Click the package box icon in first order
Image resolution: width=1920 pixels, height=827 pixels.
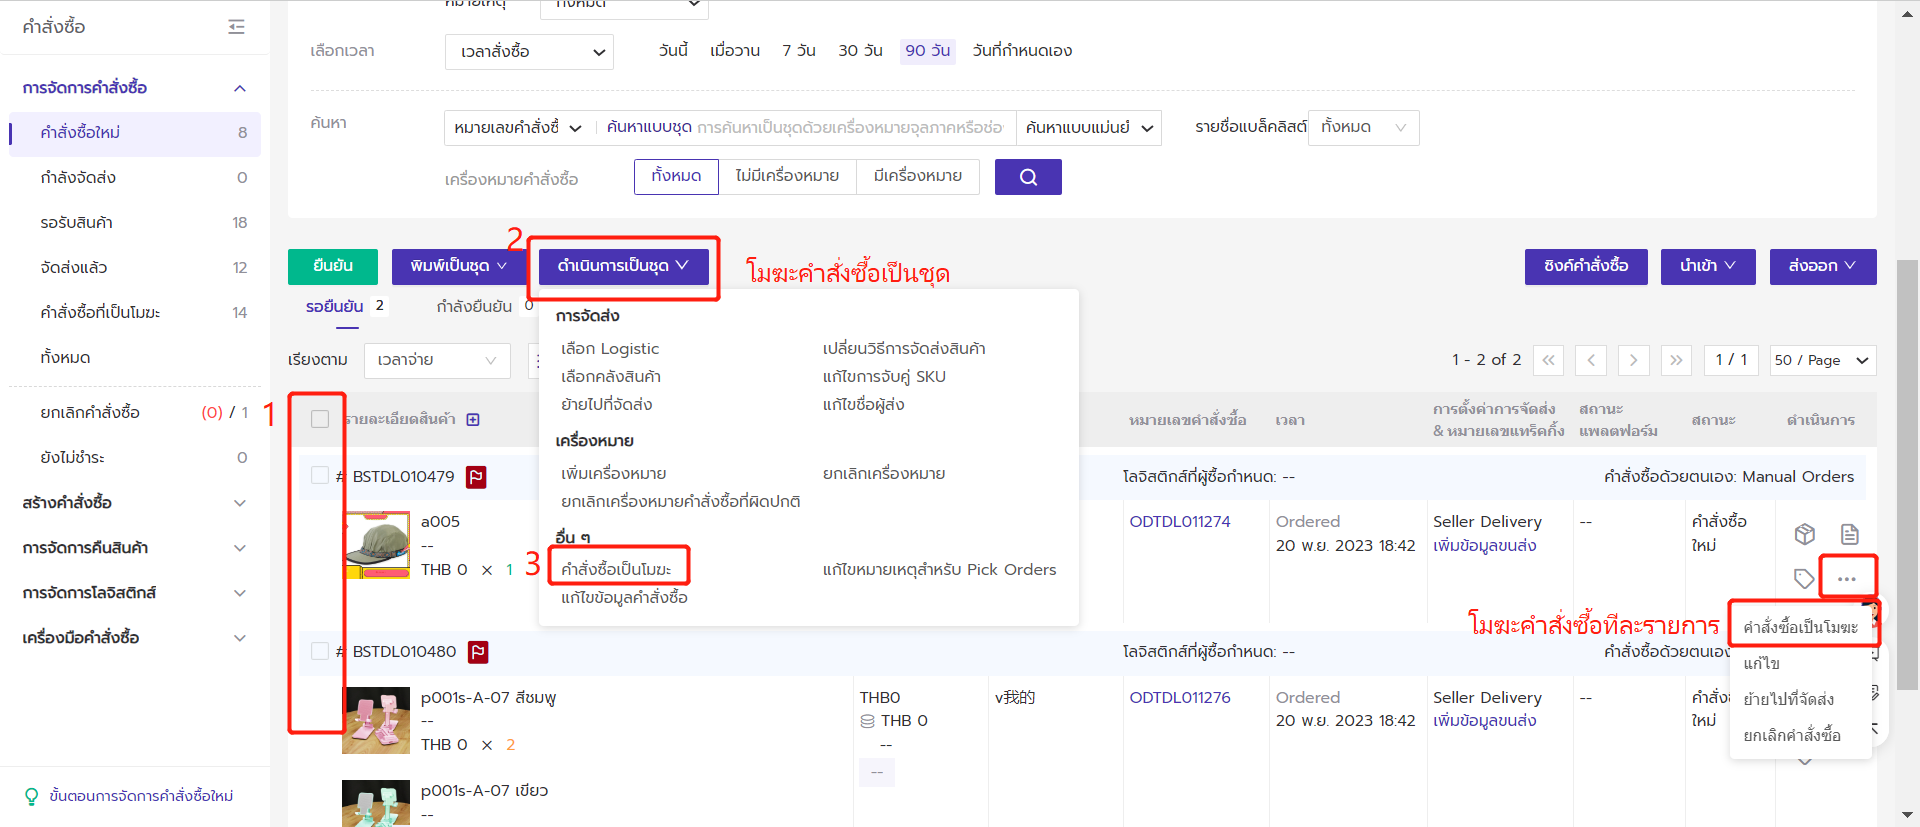tap(1804, 534)
